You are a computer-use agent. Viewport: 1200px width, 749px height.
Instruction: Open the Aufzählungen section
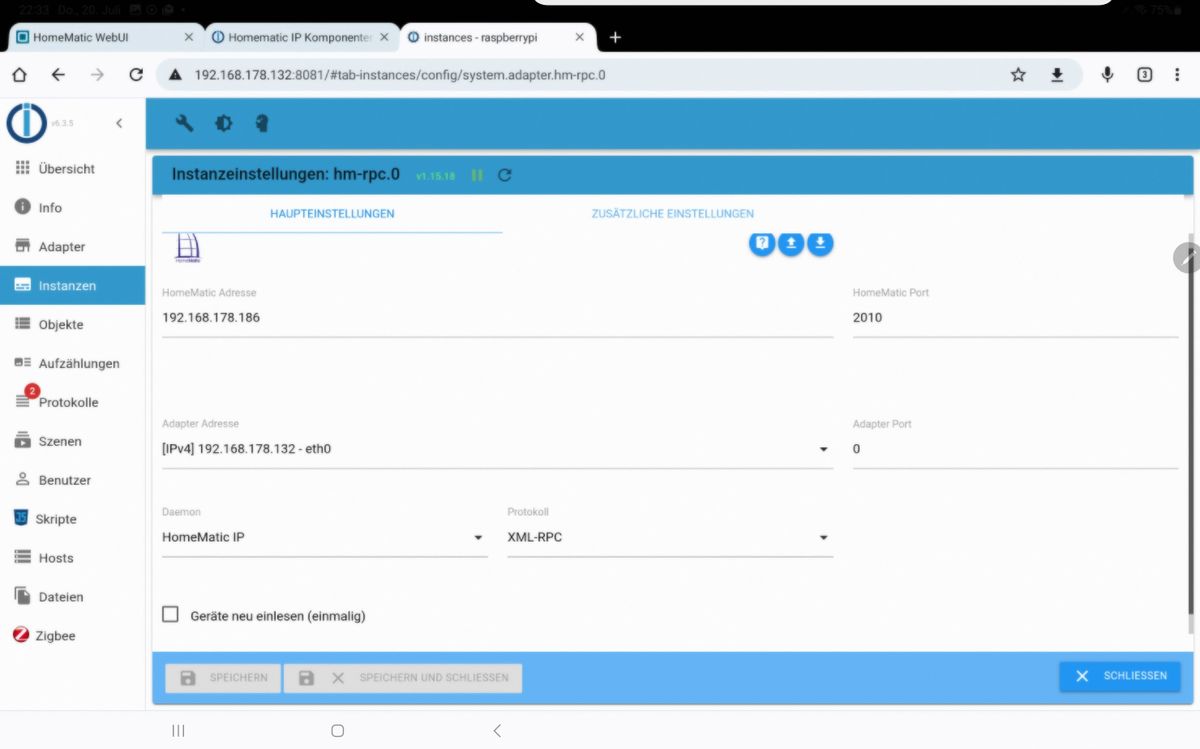pos(72,364)
